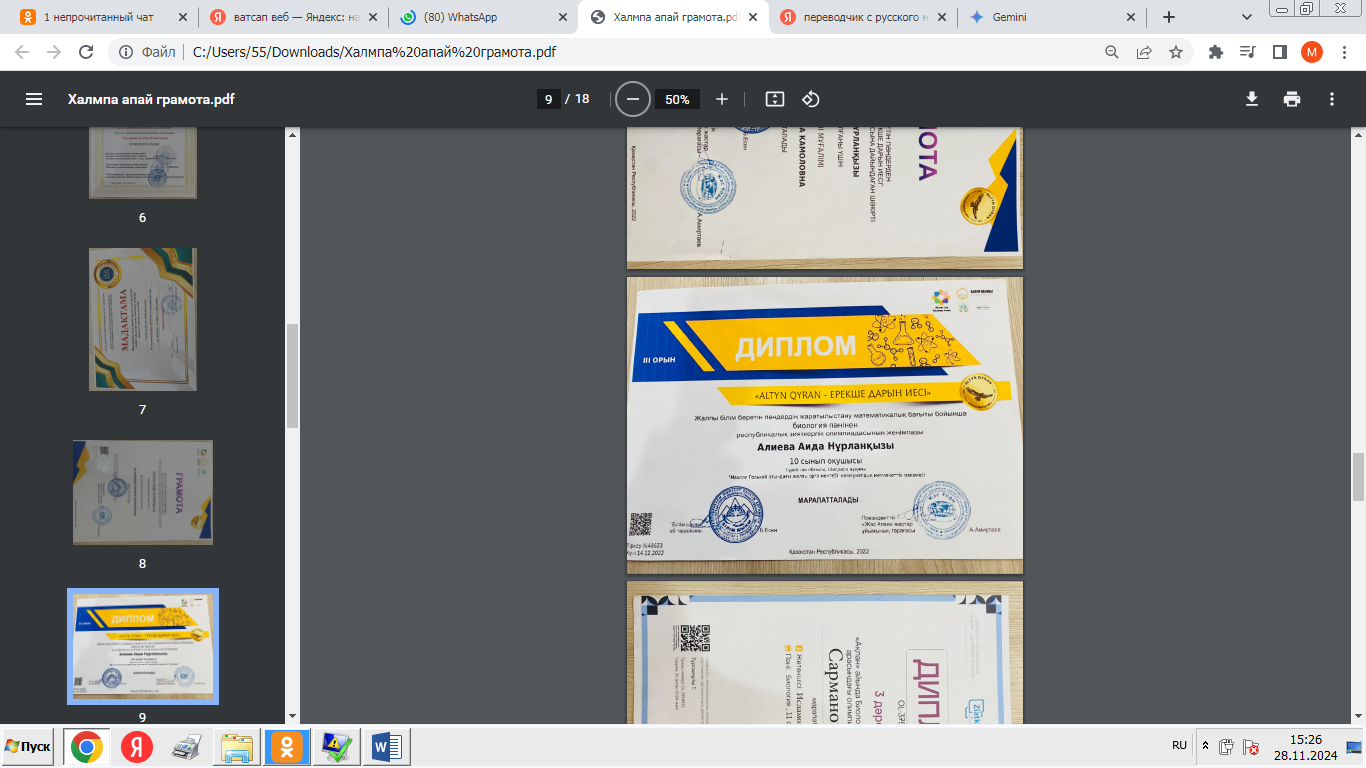This screenshot has height=768, width=1366.
Task: Open the Extensions puzzle icon
Action: click(x=1216, y=52)
